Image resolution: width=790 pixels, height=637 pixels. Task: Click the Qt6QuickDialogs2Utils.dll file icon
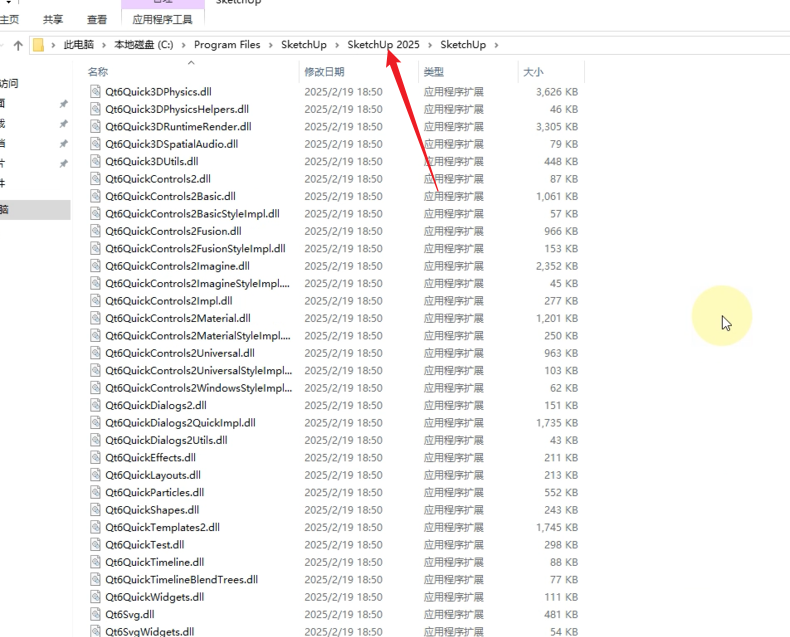[95, 440]
